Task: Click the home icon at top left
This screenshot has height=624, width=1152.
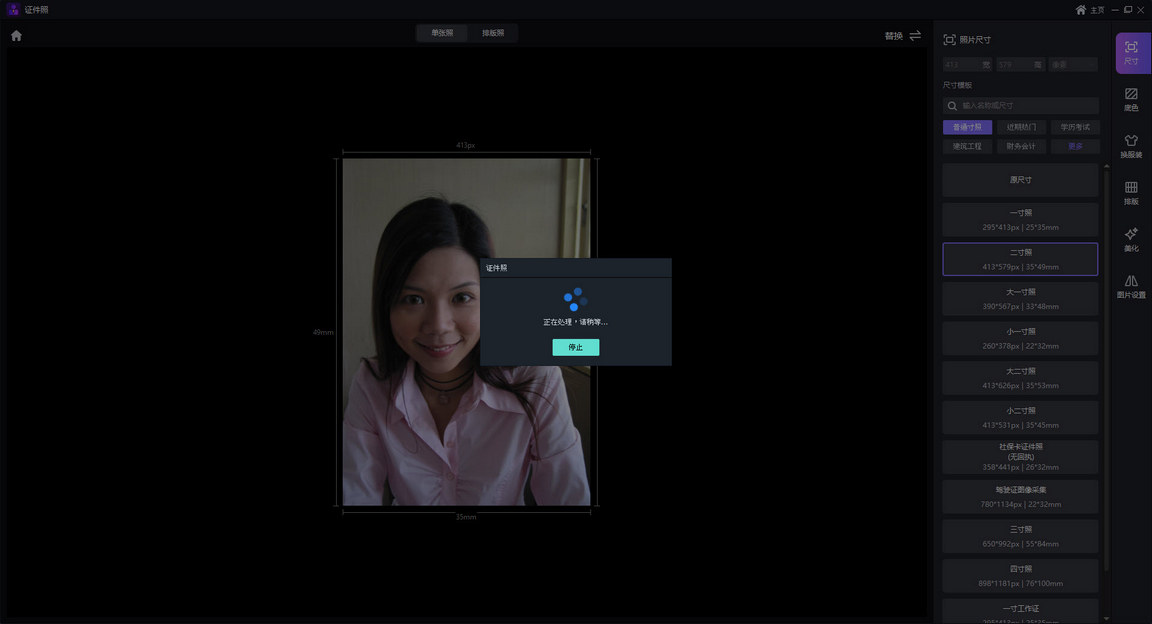Action: pos(16,36)
